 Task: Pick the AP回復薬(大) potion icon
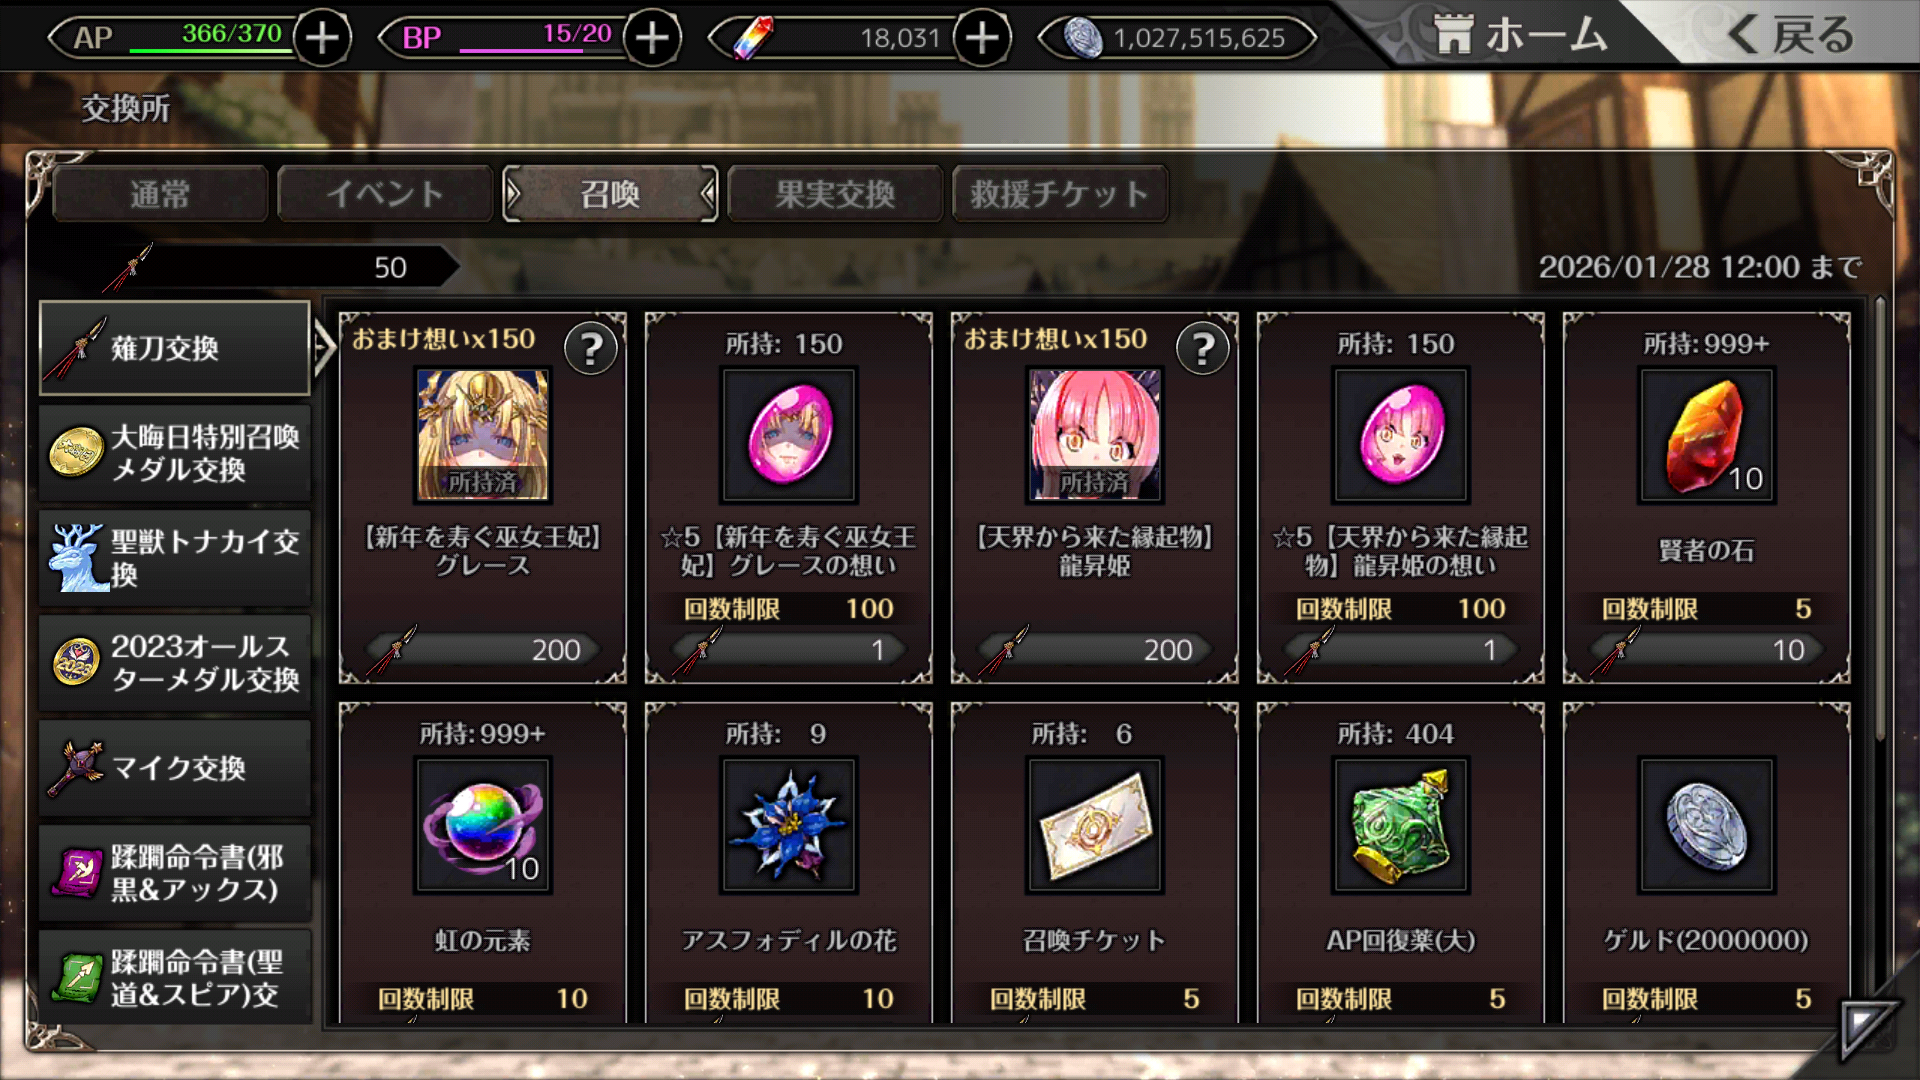[x=1401, y=825]
